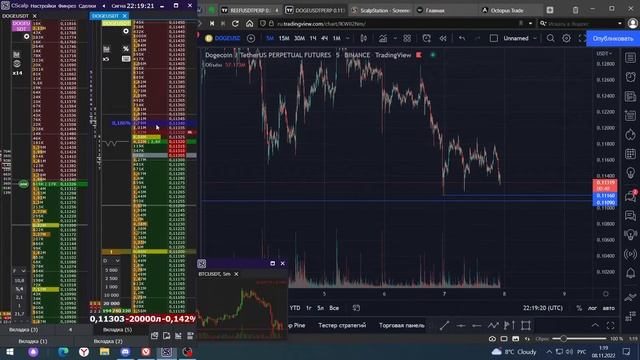Open the Indicators chart icon
This screenshot has height=360, width=640.
coord(383,38)
